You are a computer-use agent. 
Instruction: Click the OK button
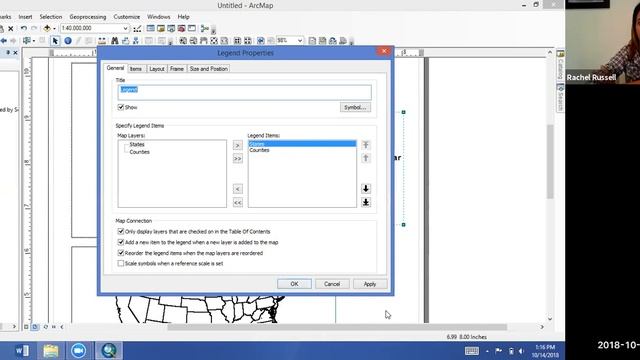tap(294, 284)
